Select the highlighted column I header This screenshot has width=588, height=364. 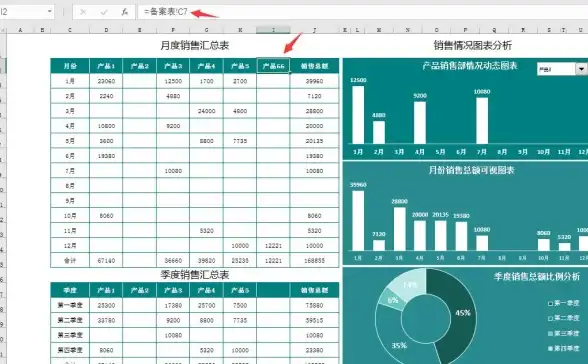(x=273, y=30)
